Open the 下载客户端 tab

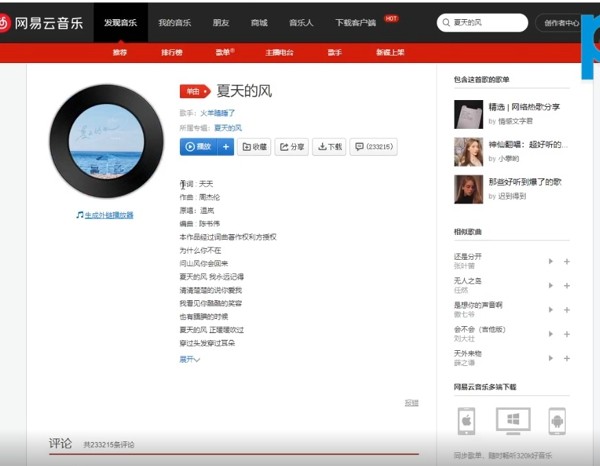355,23
